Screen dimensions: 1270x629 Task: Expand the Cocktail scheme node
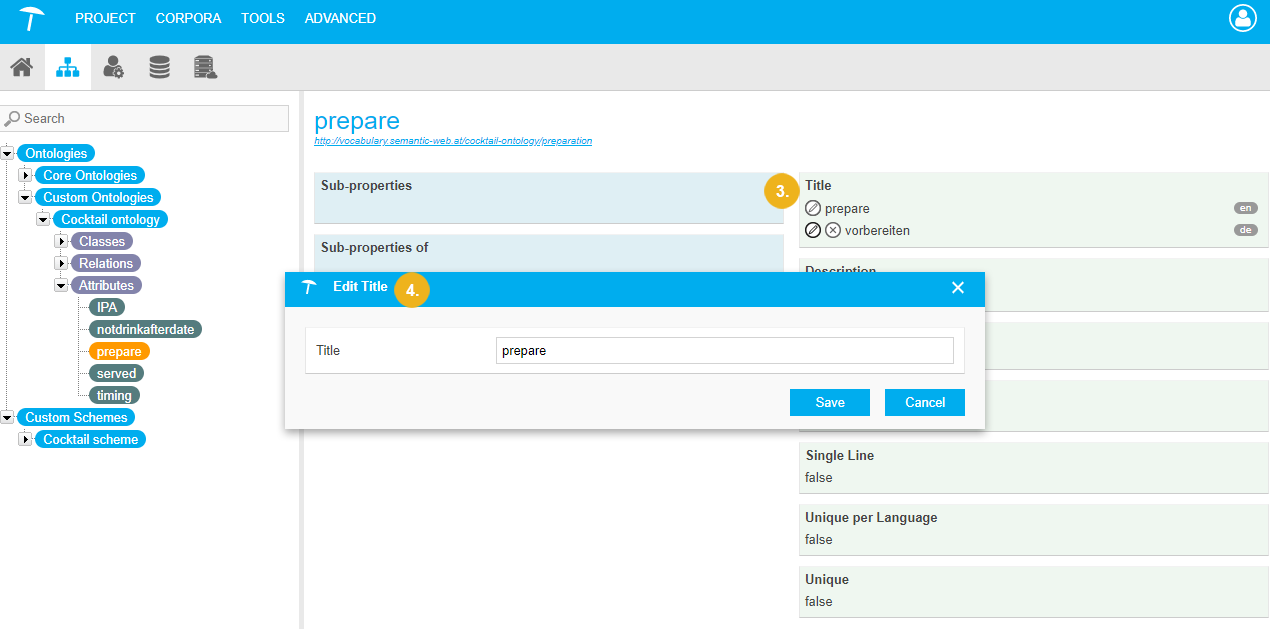click(27, 440)
